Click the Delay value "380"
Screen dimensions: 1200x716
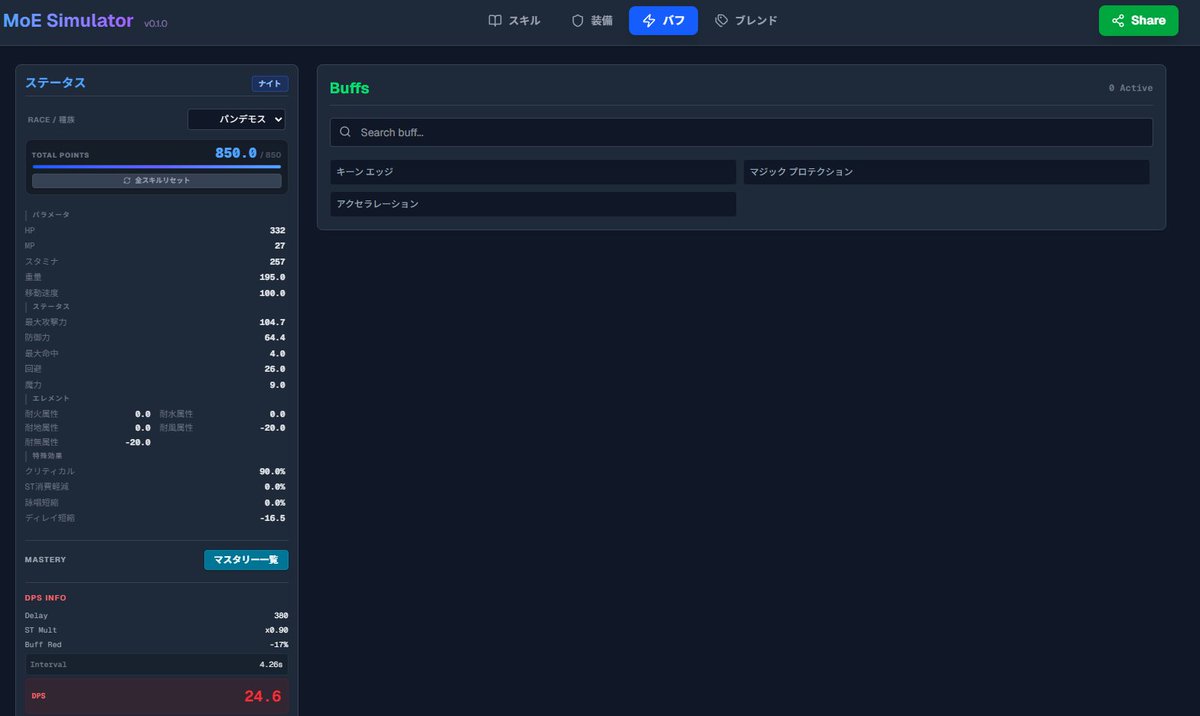click(x=280, y=616)
